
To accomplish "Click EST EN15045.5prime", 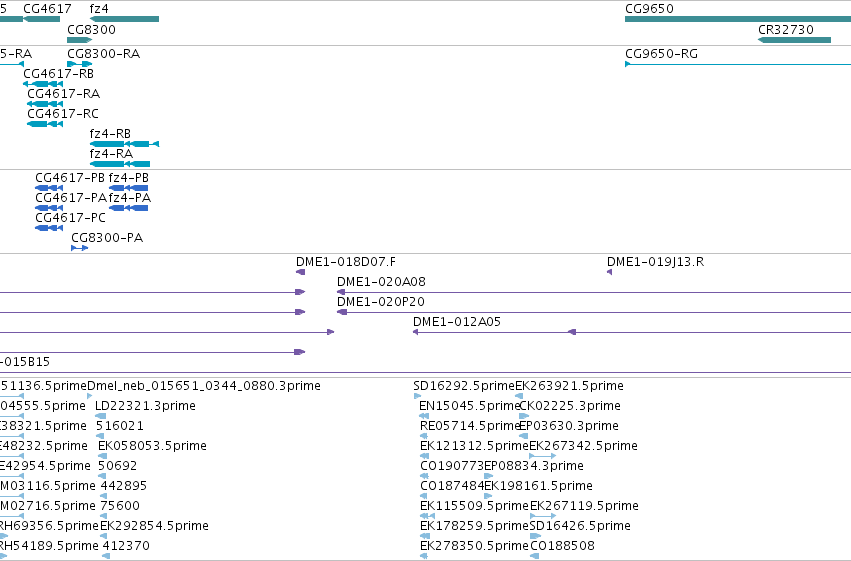I will click(469, 406).
